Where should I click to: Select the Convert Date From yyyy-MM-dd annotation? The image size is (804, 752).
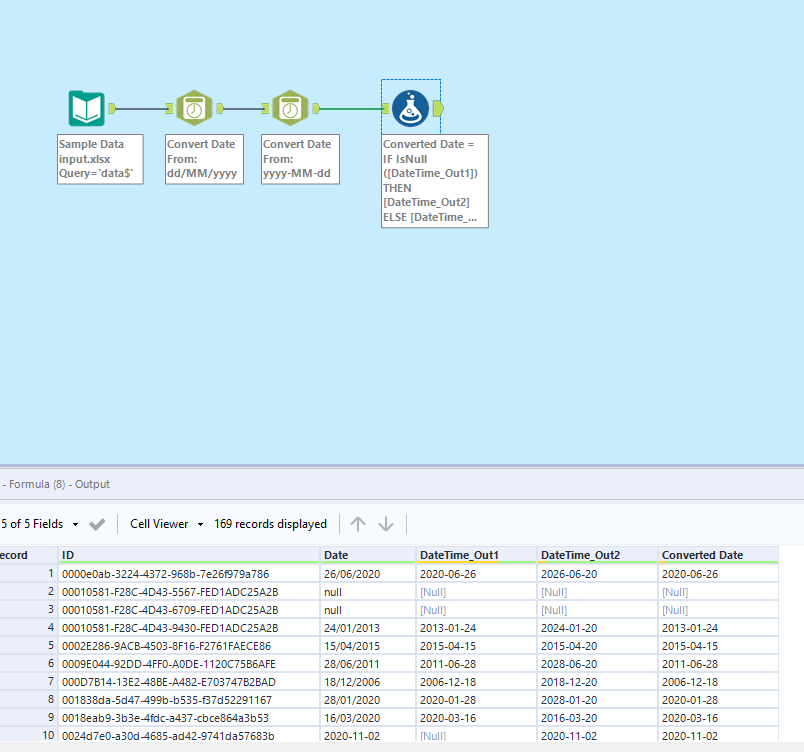(300, 159)
